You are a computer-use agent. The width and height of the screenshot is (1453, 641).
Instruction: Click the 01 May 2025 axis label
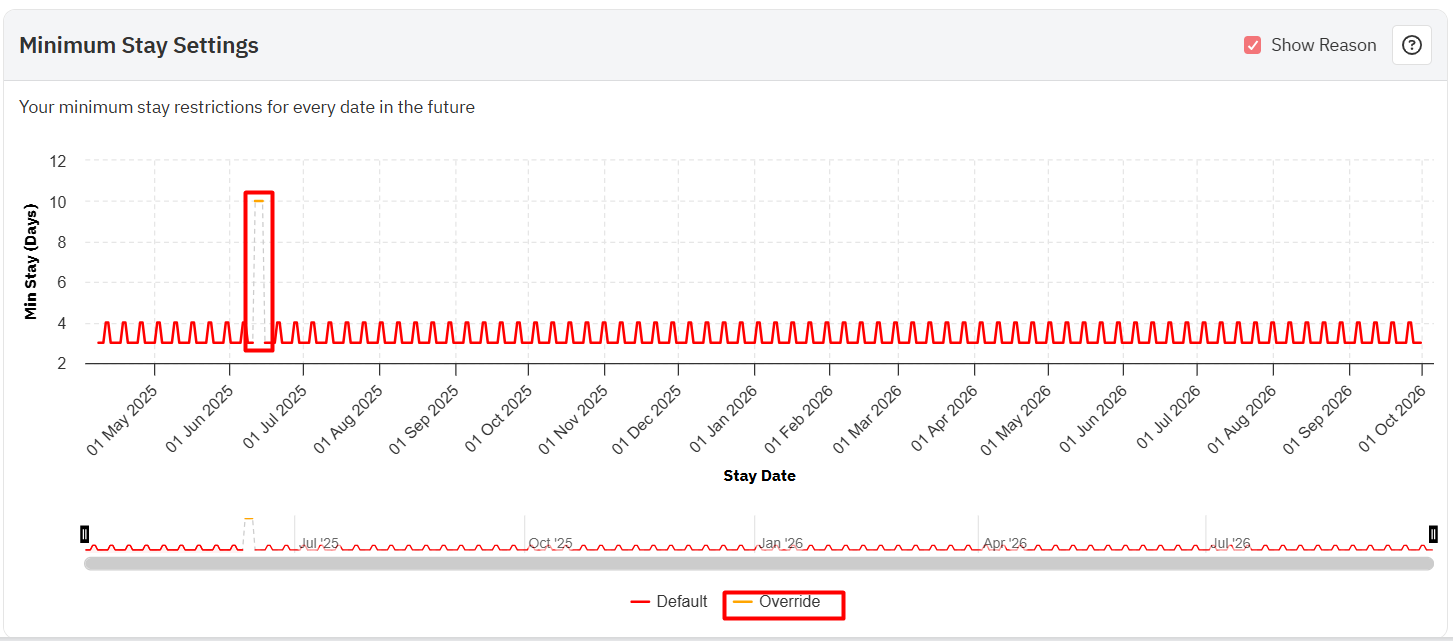122,421
